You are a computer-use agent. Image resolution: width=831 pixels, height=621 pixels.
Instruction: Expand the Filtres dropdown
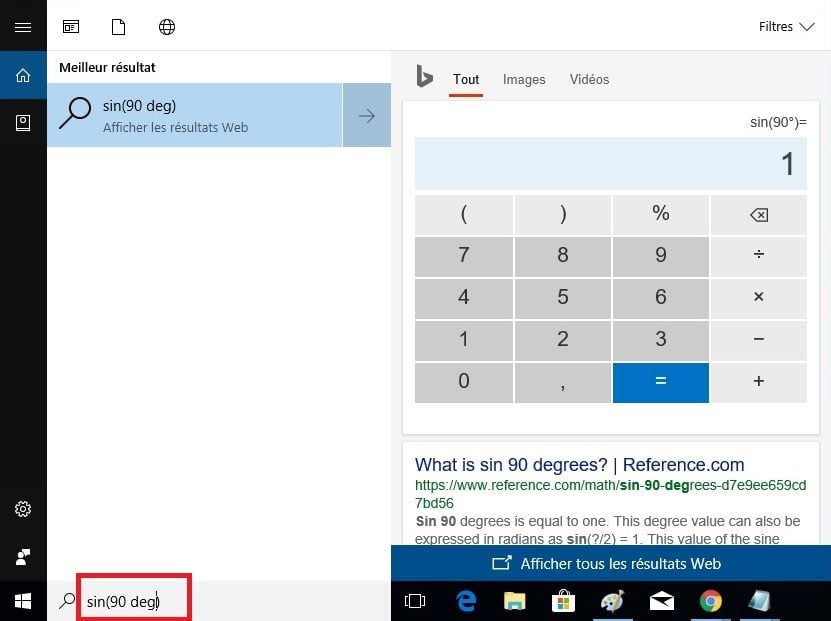786,26
